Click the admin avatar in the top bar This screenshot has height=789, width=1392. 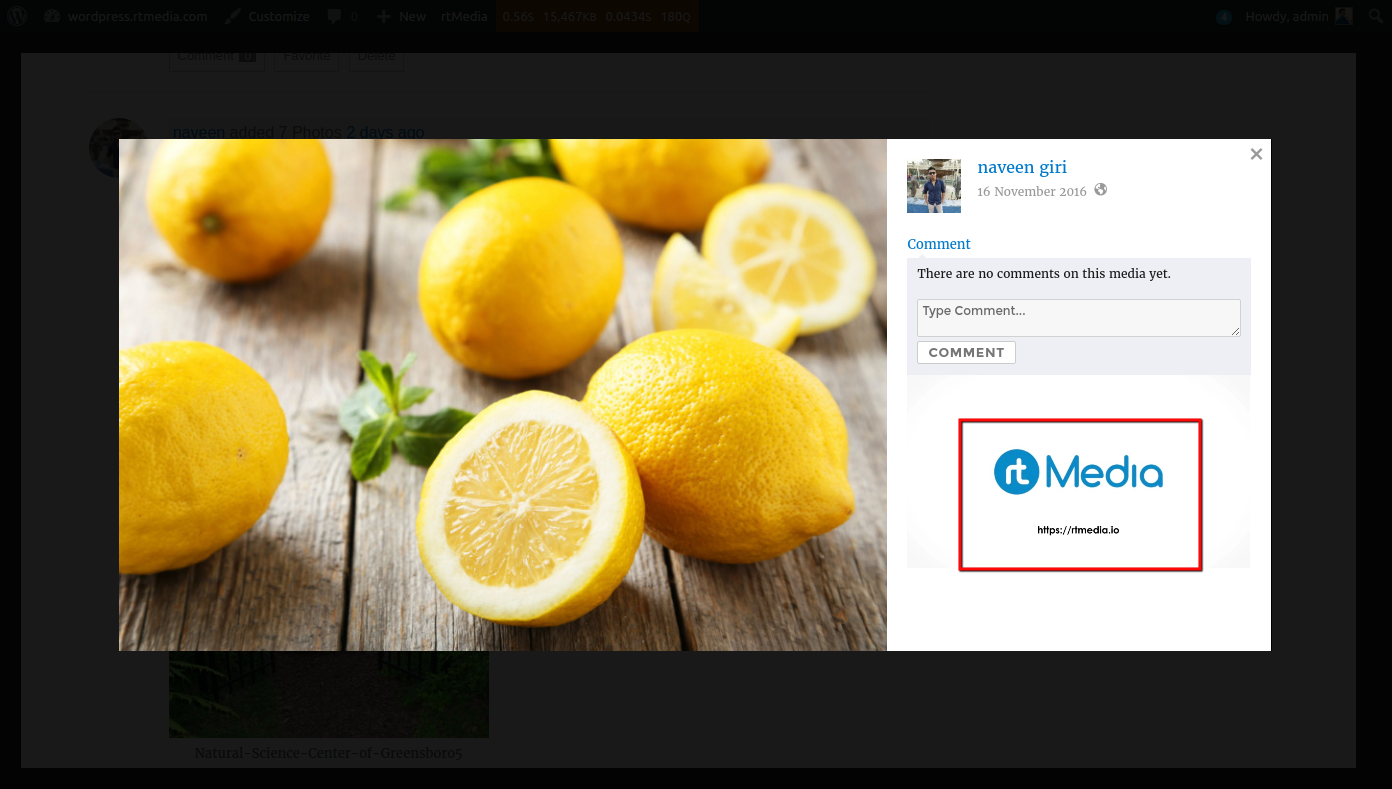(1343, 16)
